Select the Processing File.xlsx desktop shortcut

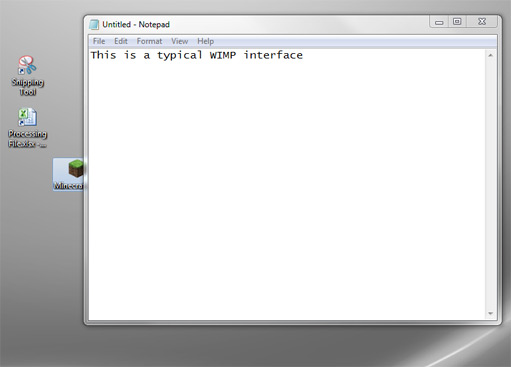coord(27,128)
